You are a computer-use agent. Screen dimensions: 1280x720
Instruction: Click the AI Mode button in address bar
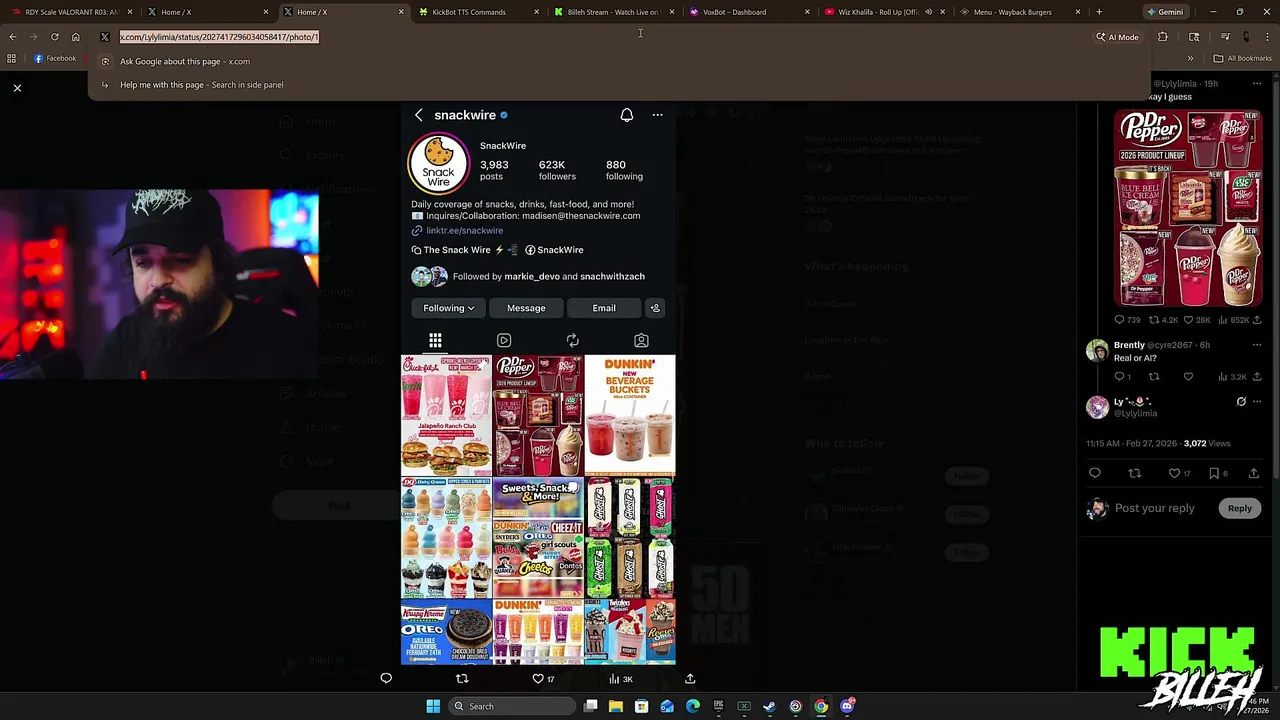[1117, 37]
